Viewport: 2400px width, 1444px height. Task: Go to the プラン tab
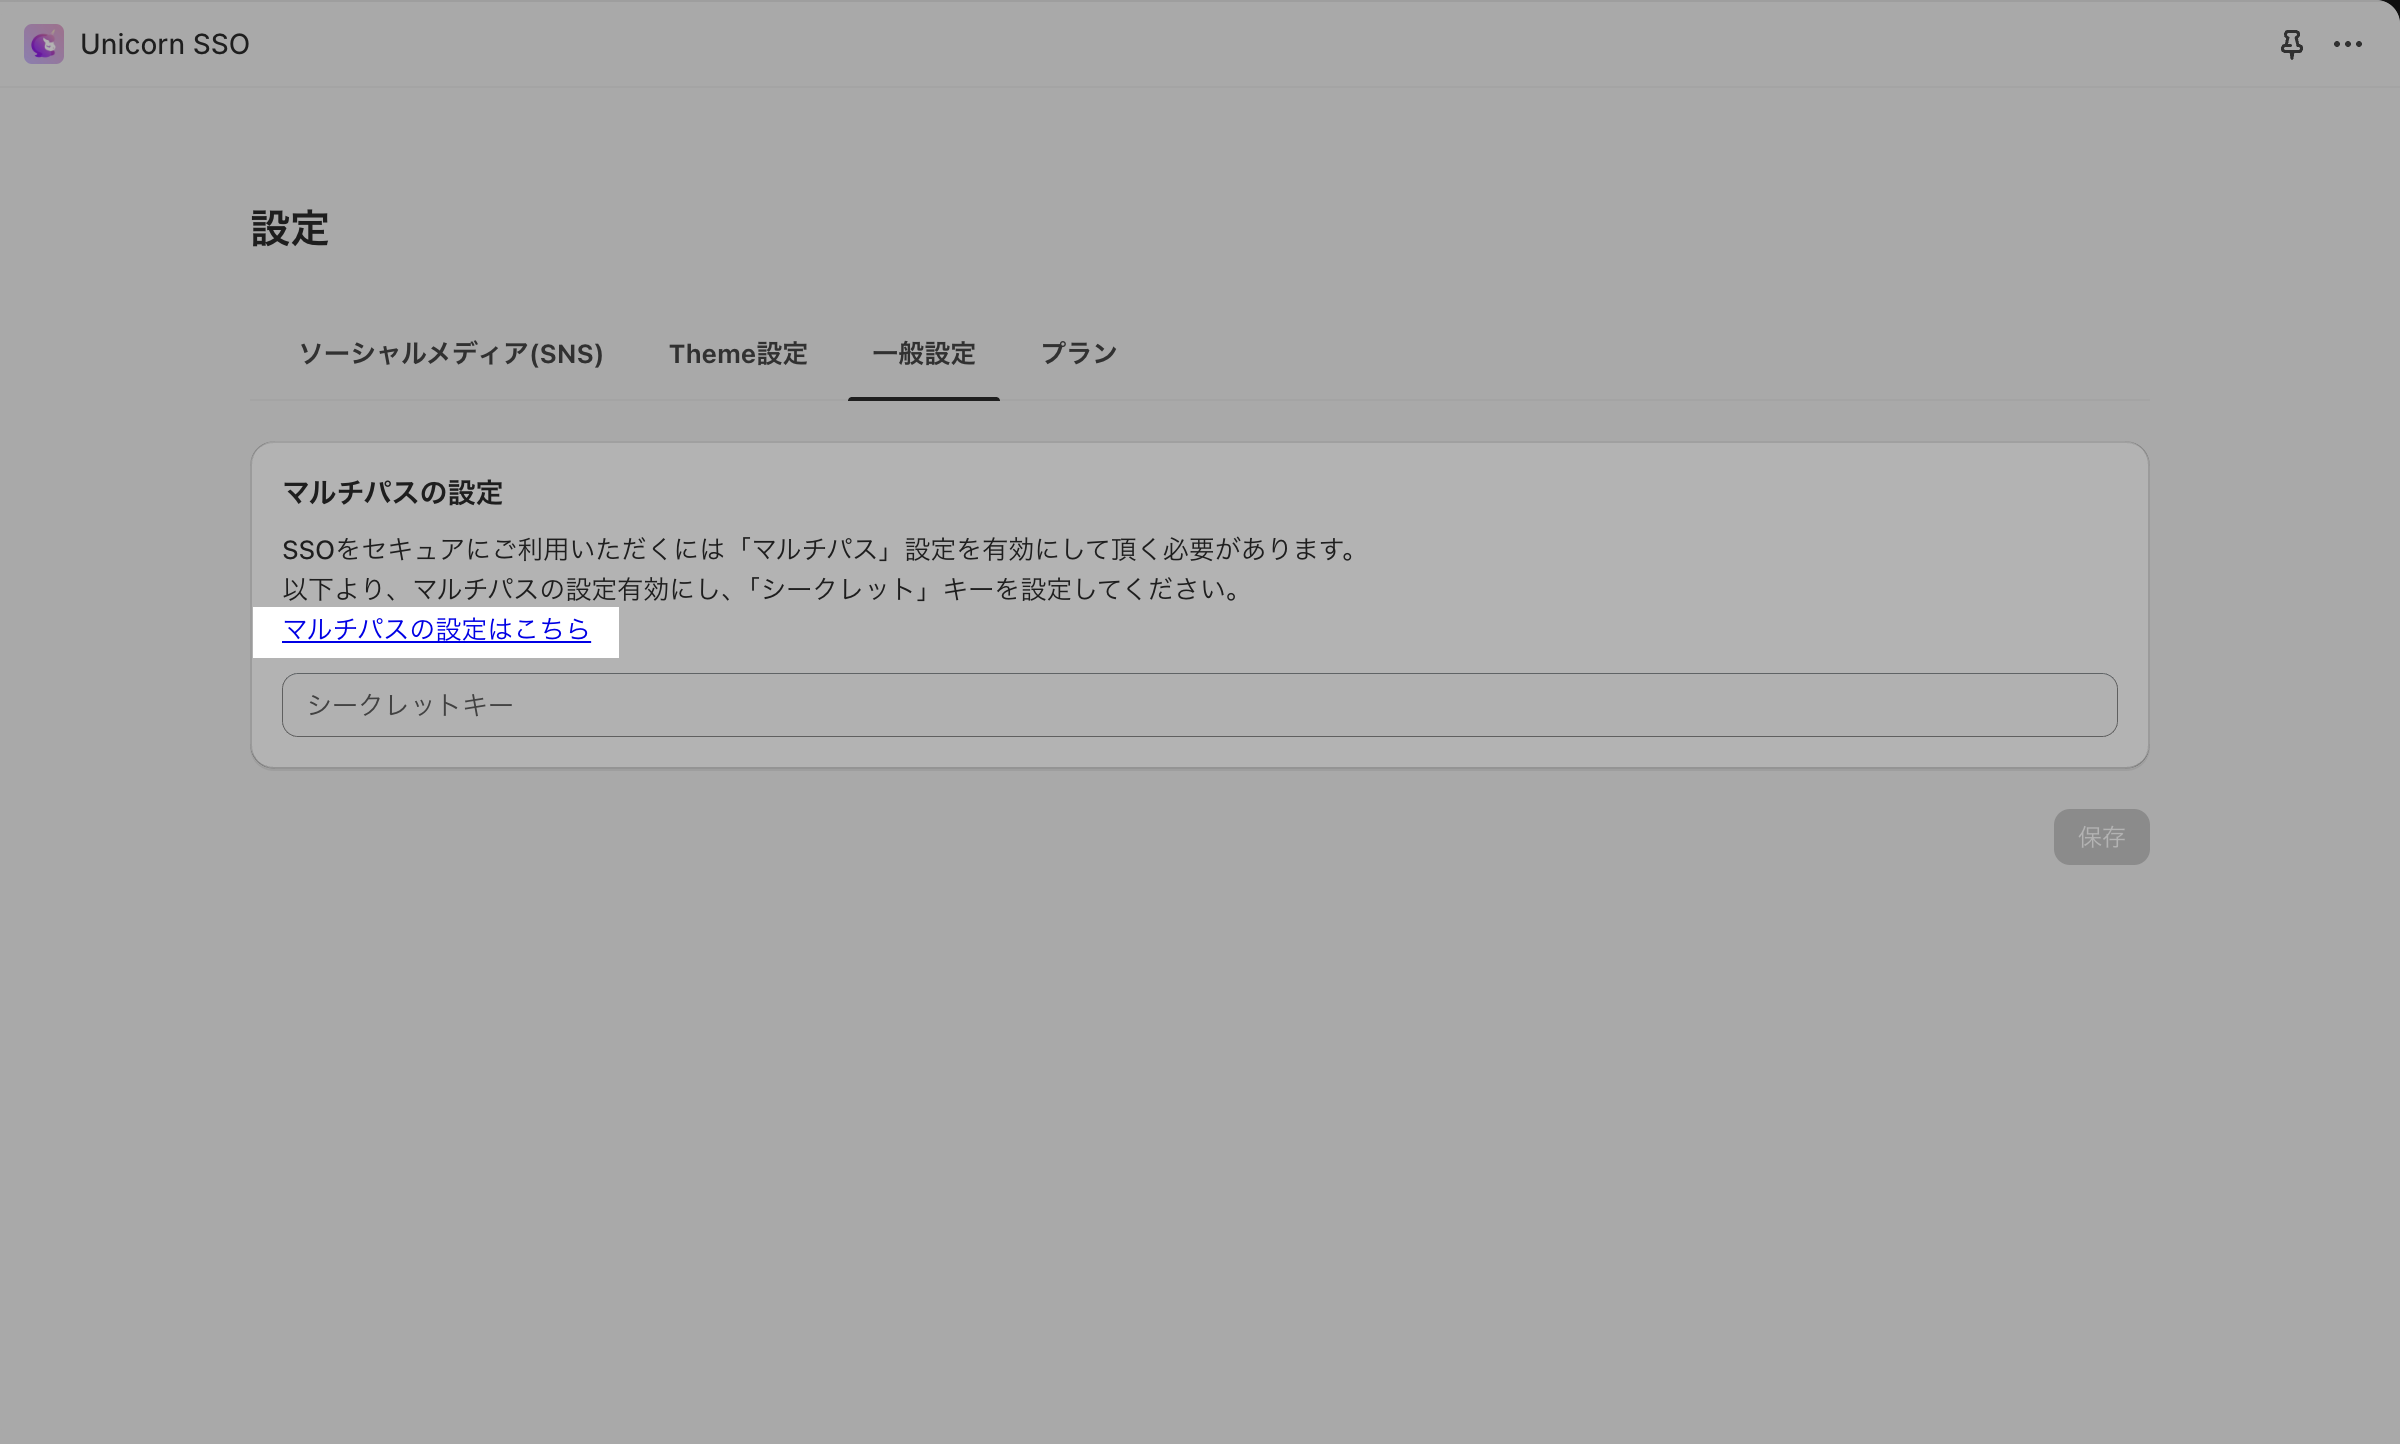(1078, 354)
